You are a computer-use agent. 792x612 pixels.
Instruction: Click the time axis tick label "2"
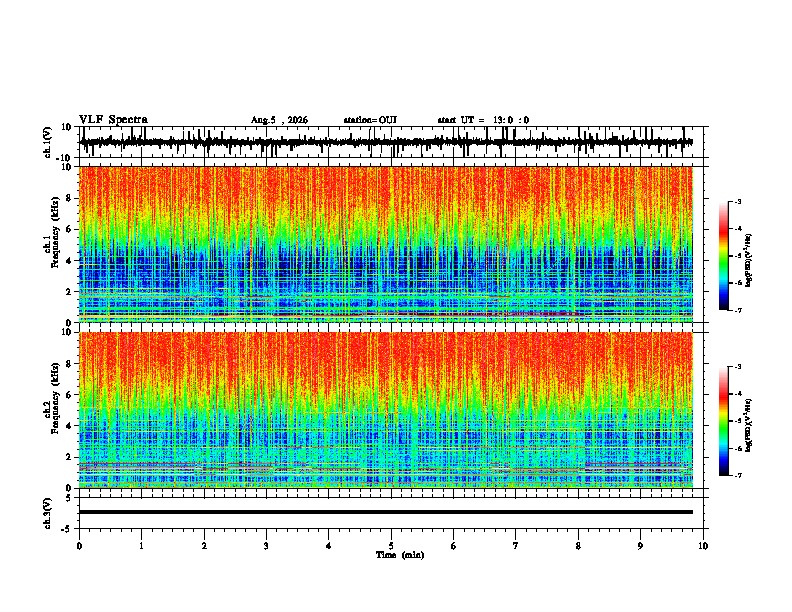pyautogui.click(x=204, y=546)
